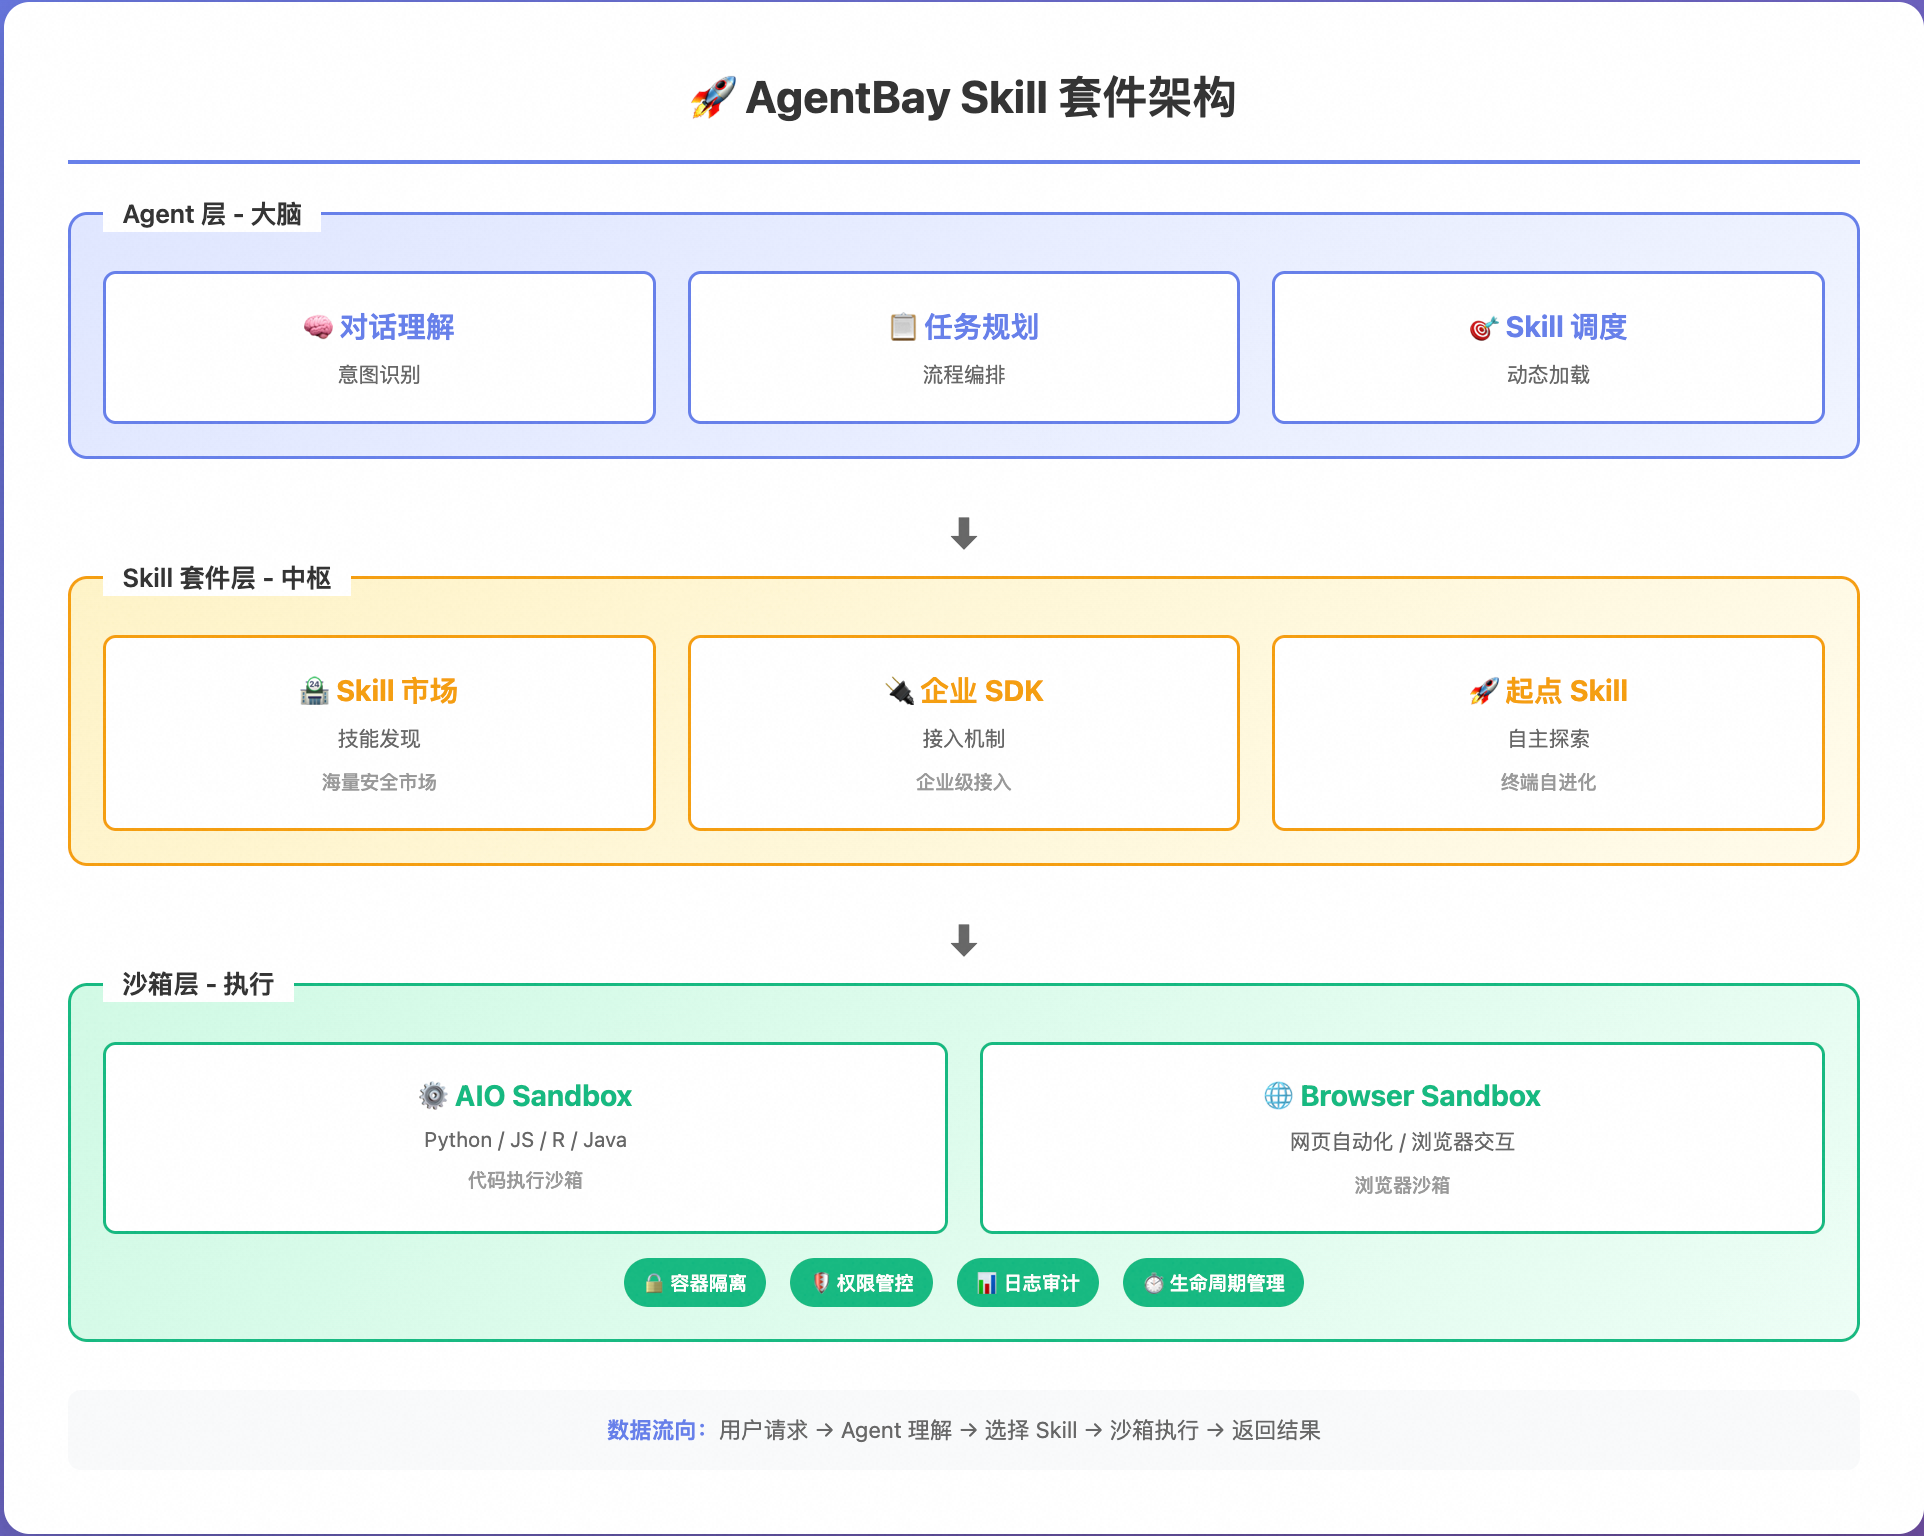
Task: Click the down arrow between Agent and Skill layers
Action: [x=964, y=533]
